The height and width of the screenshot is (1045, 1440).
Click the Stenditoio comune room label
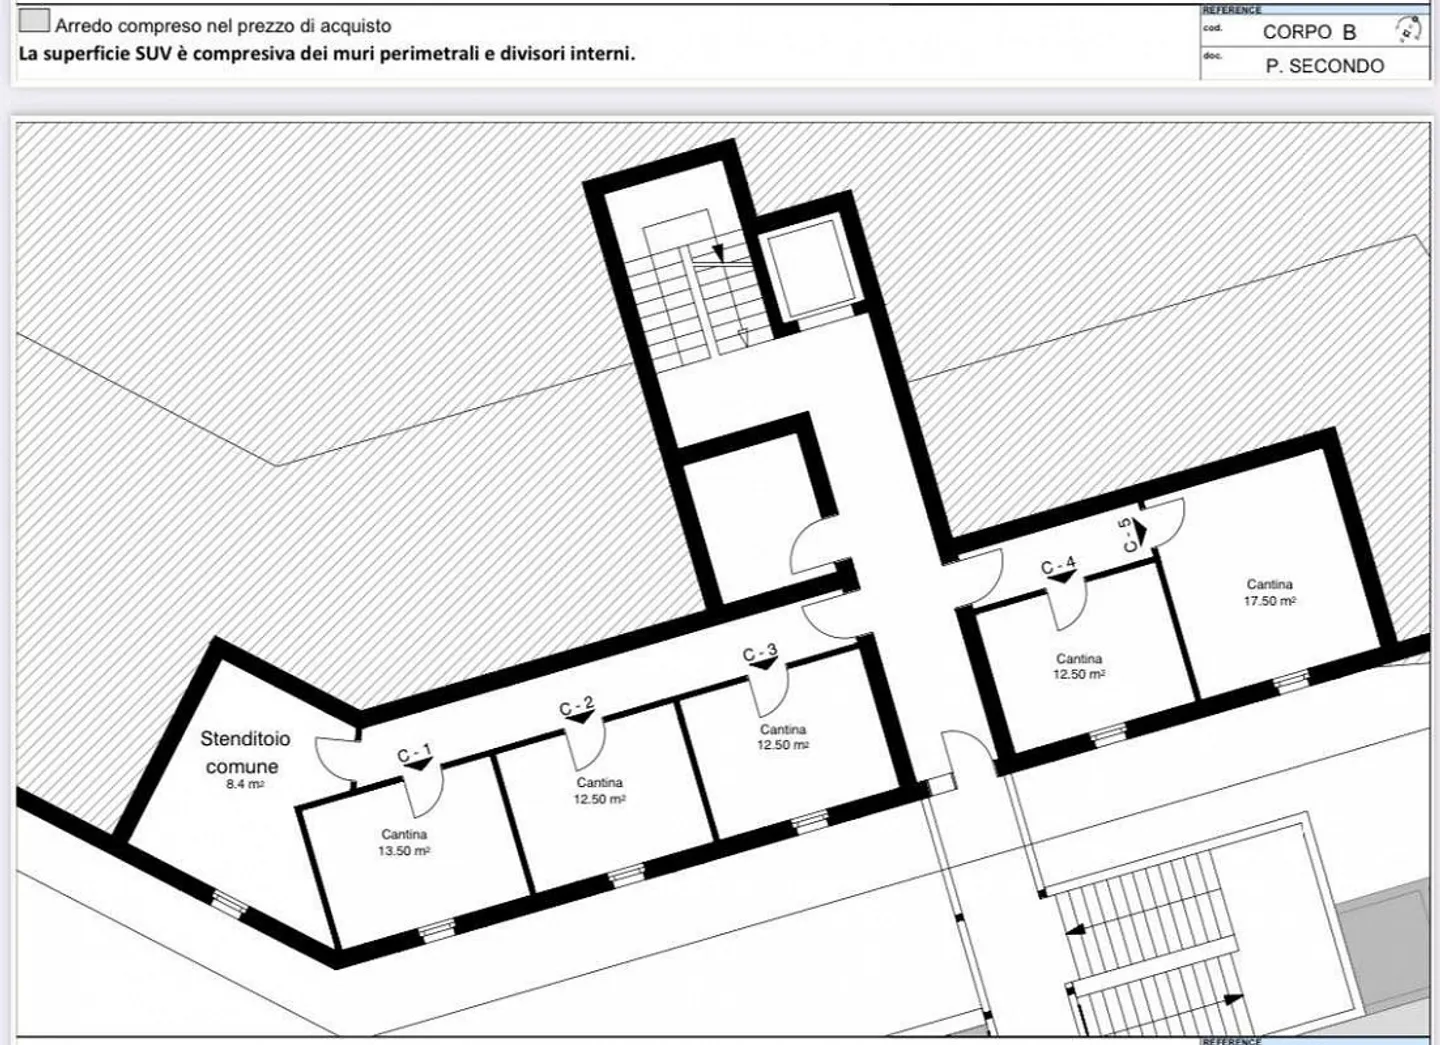click(x=245, y=752)
